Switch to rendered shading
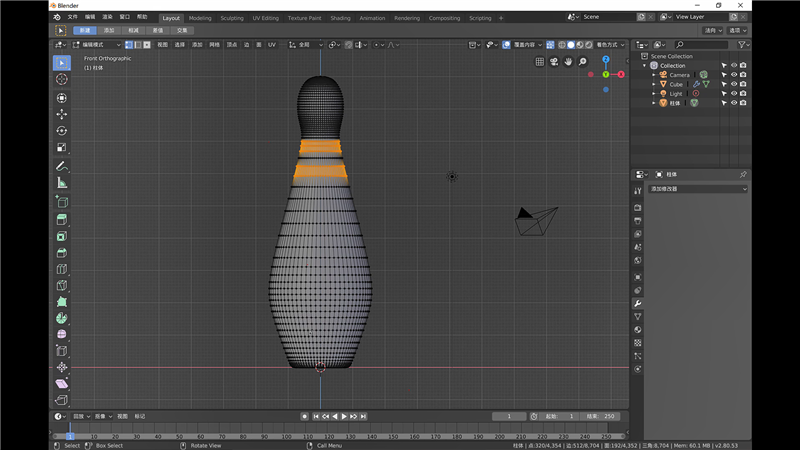800x450 pixels. click(589, 45)
